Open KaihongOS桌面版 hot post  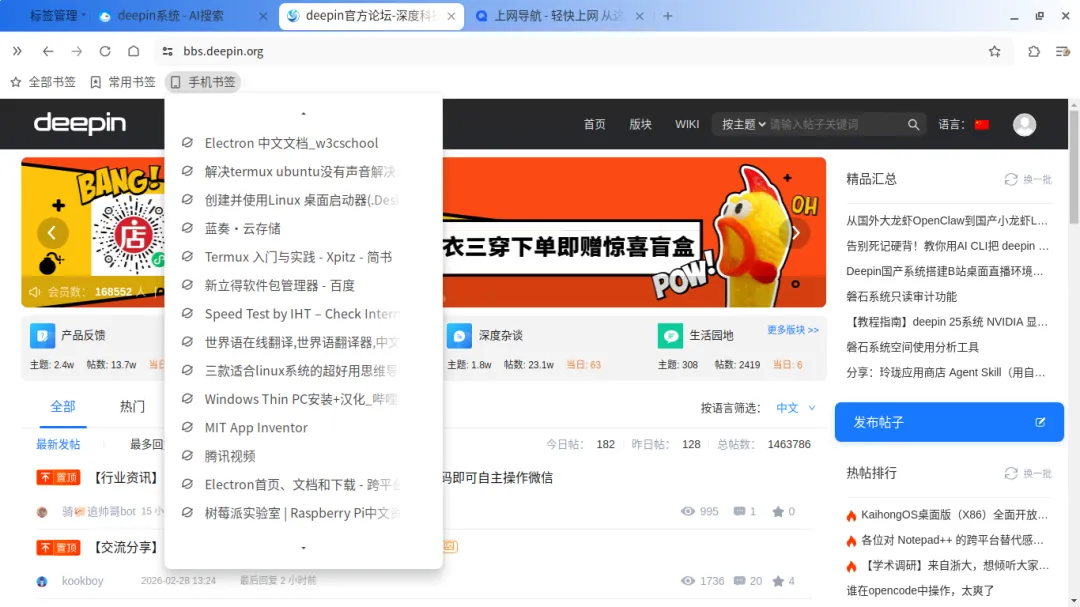click(x=954, y=515)
